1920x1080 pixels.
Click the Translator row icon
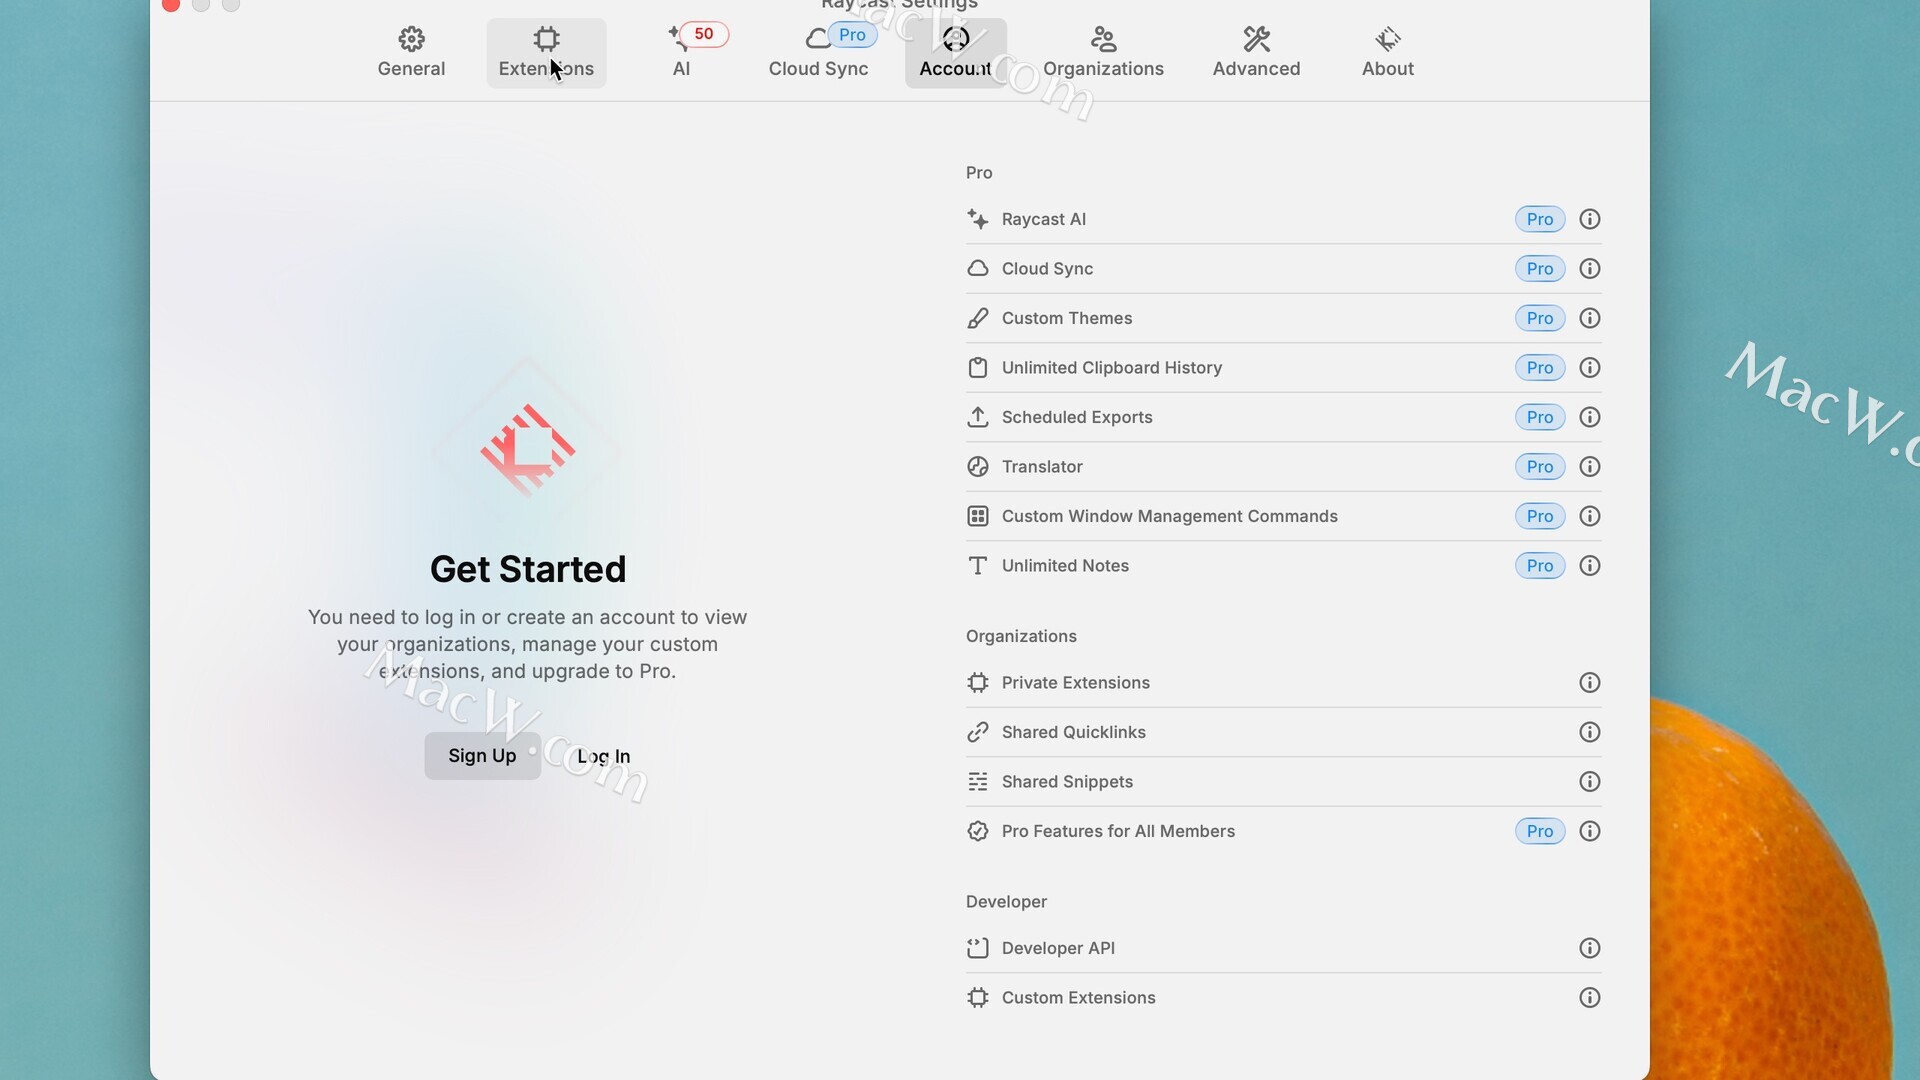point(978,467)
